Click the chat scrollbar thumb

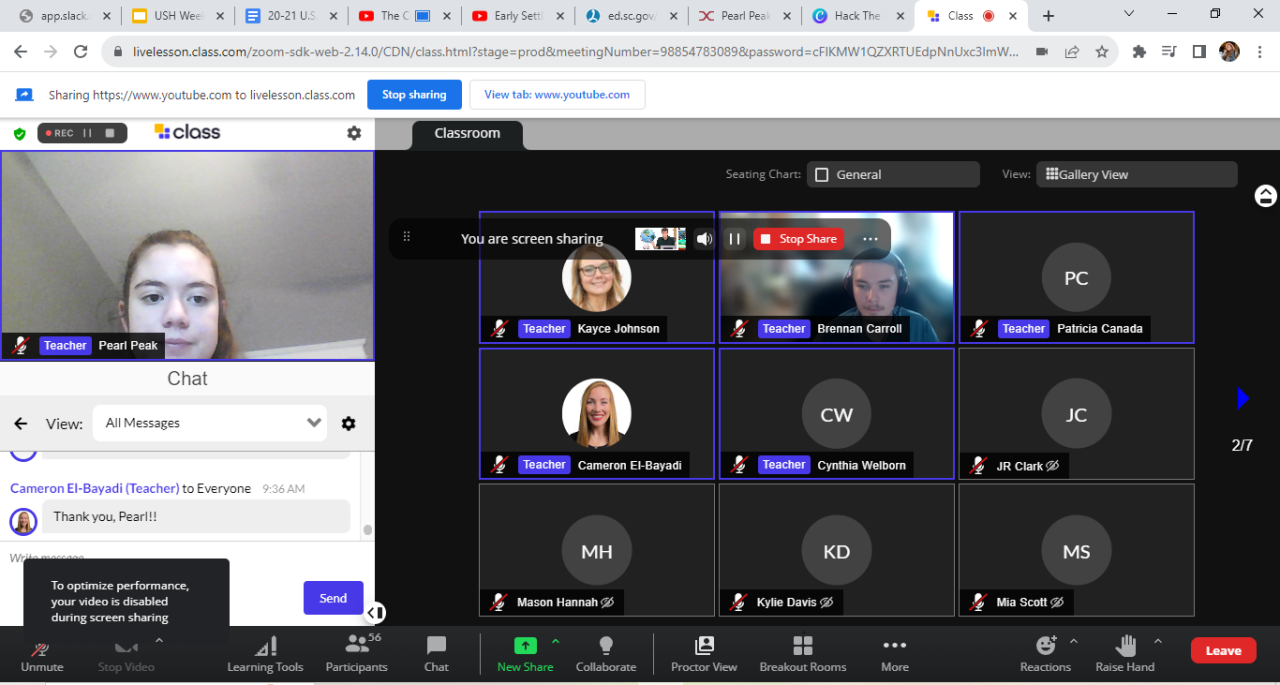(367, 530)
